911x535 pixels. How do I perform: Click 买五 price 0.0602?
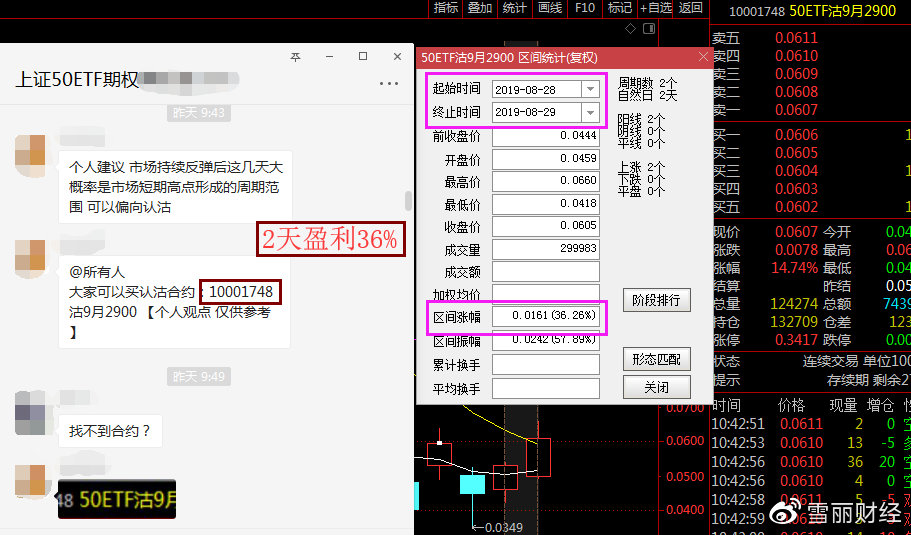tap(796, 207)
